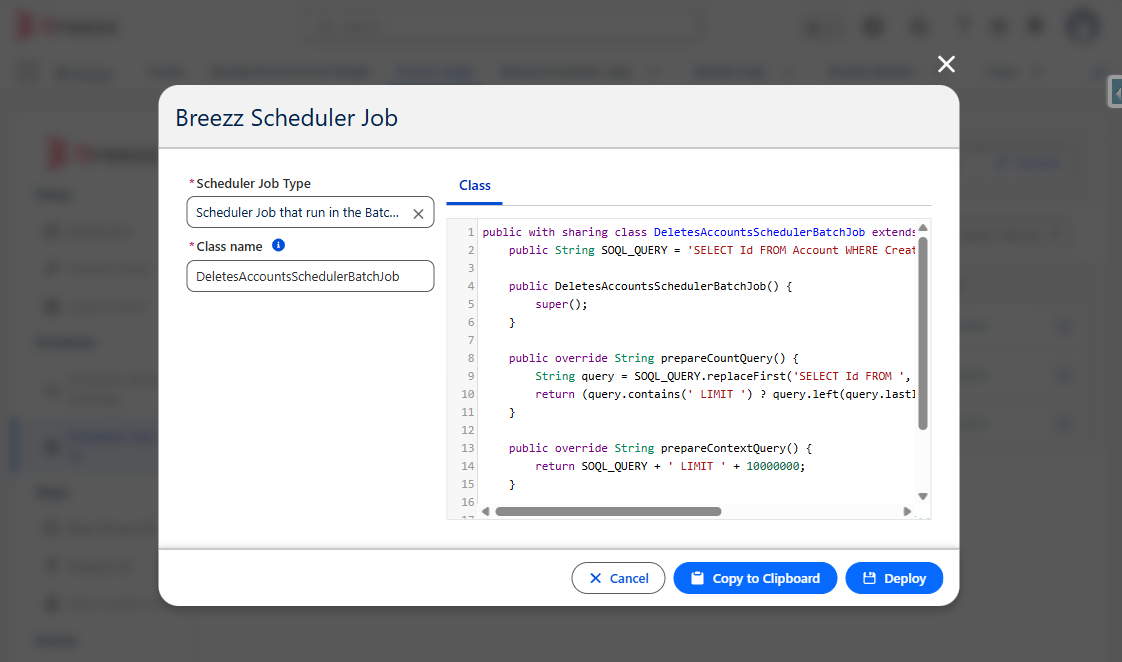Click the clipboard icon on Copy button
The image size is (1122, 662).
click(x=697, y=578)
